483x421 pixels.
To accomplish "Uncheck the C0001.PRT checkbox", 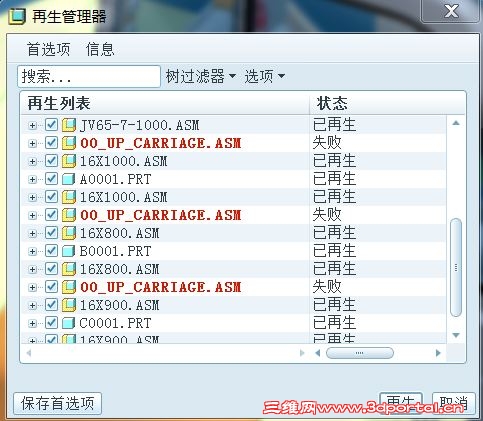I will point(51,323).
